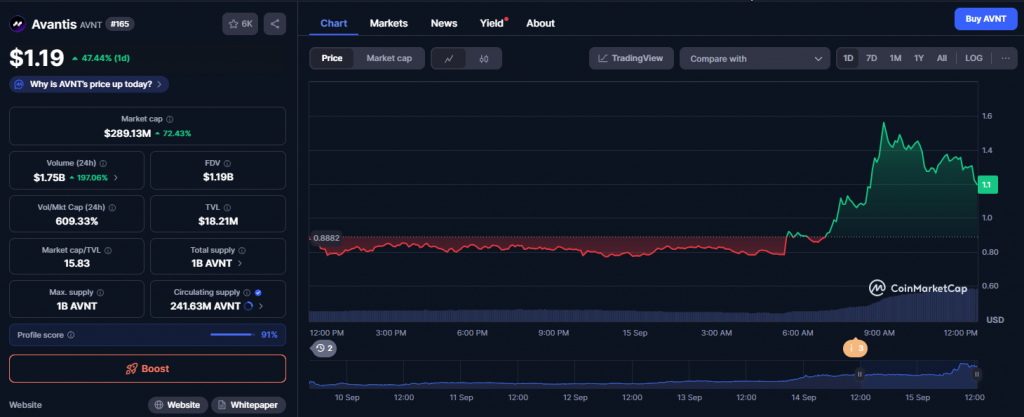Viewport: 1024px width, 417px height.
Task: Click the AI icon in price-up question
Action: 20,84
